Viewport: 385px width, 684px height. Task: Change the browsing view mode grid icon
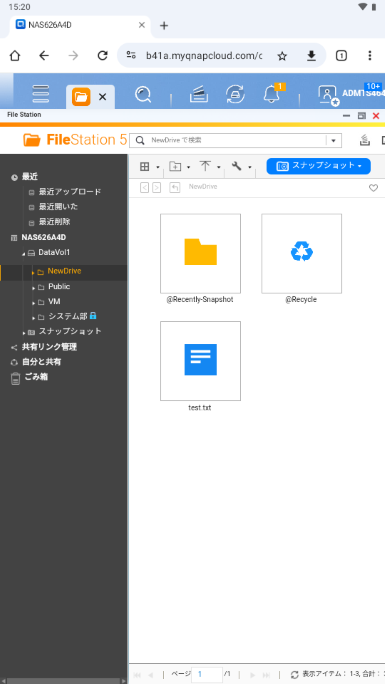pyautogui.click(x=144, y=166)
